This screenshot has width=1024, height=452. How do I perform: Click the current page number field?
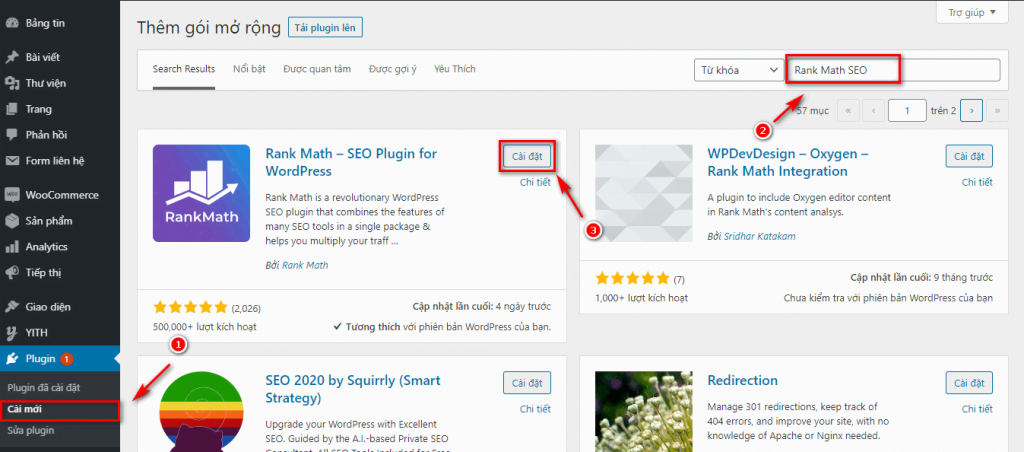[x=907, y=110]
